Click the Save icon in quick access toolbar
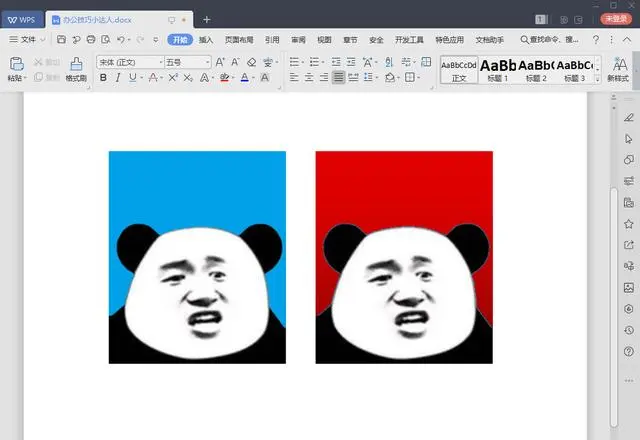Viewport: 640px width, 440px height. (x=61, y=40)
